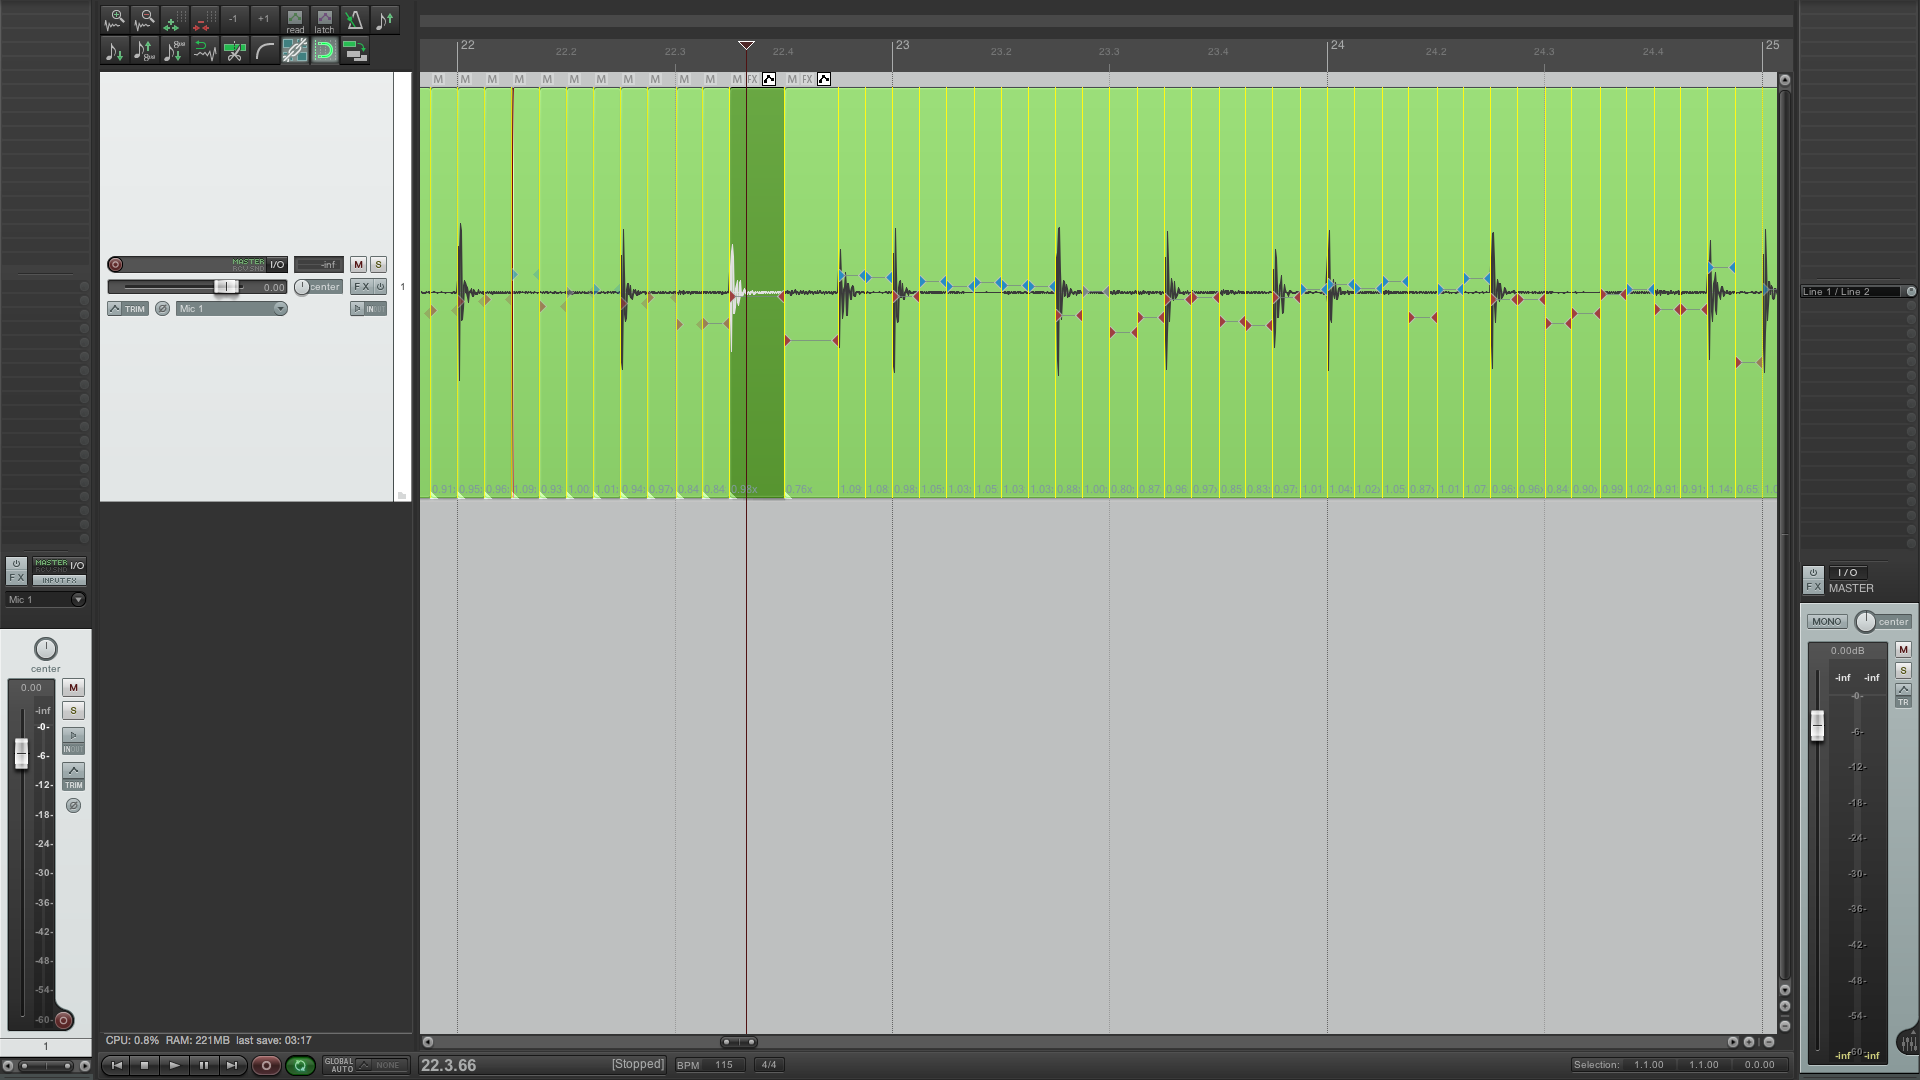Set automation mode to read
The width and height of the screenshot is (1920, 1080).
coord(295,20)
